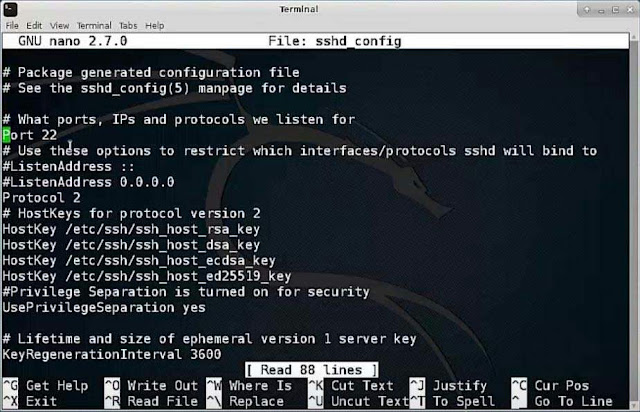Click 'See the sshd_config(5) manpage' comment
The image size is (640, 412).
click(174, 88)
